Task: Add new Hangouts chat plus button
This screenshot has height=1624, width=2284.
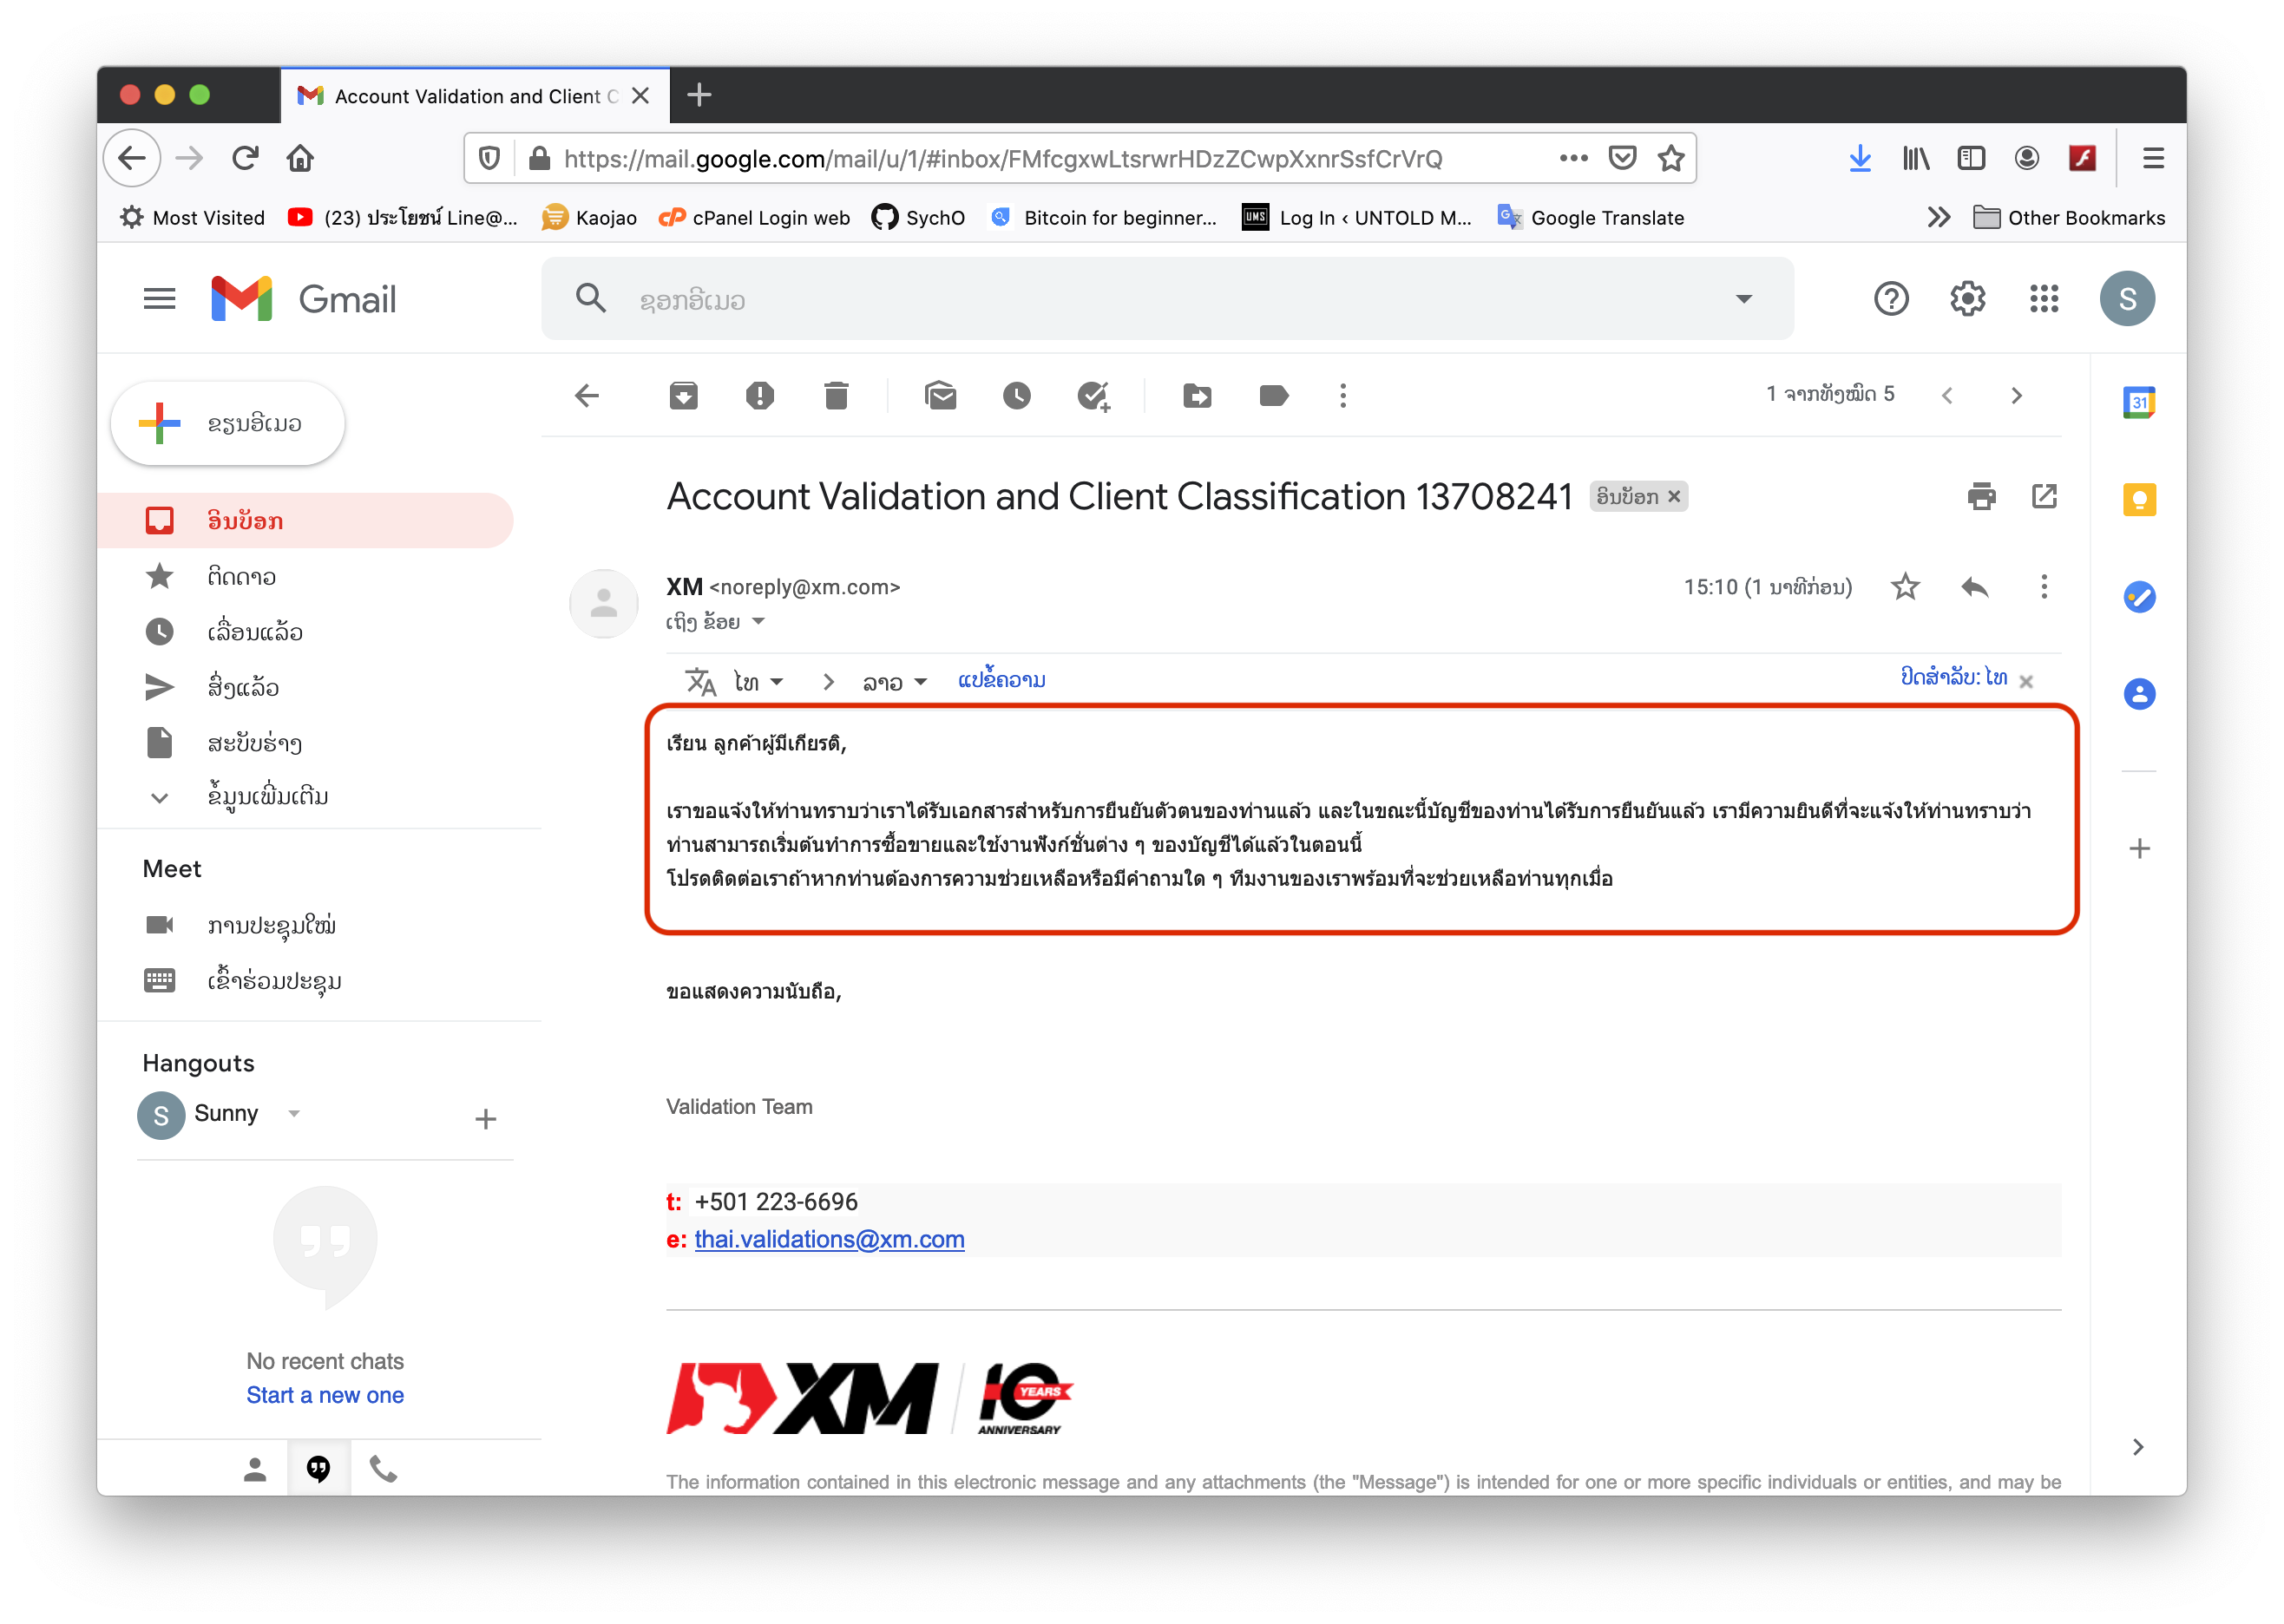Action: coord(486,1119)
